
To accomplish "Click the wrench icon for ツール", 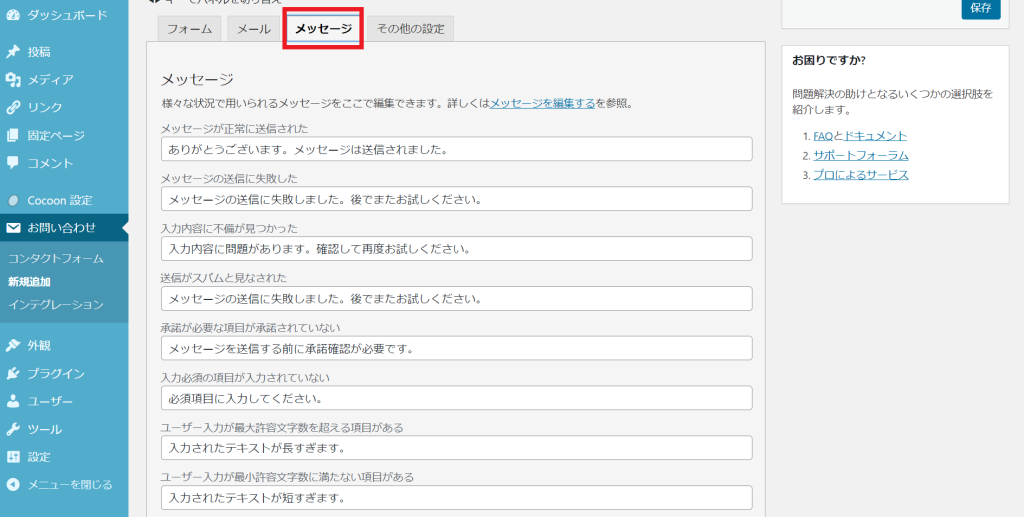I will click(13, 429).
